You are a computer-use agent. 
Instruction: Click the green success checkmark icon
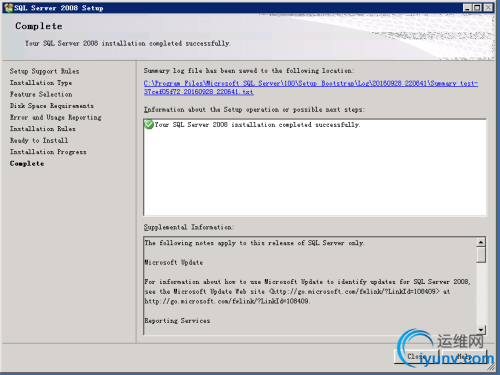point(149,125)
